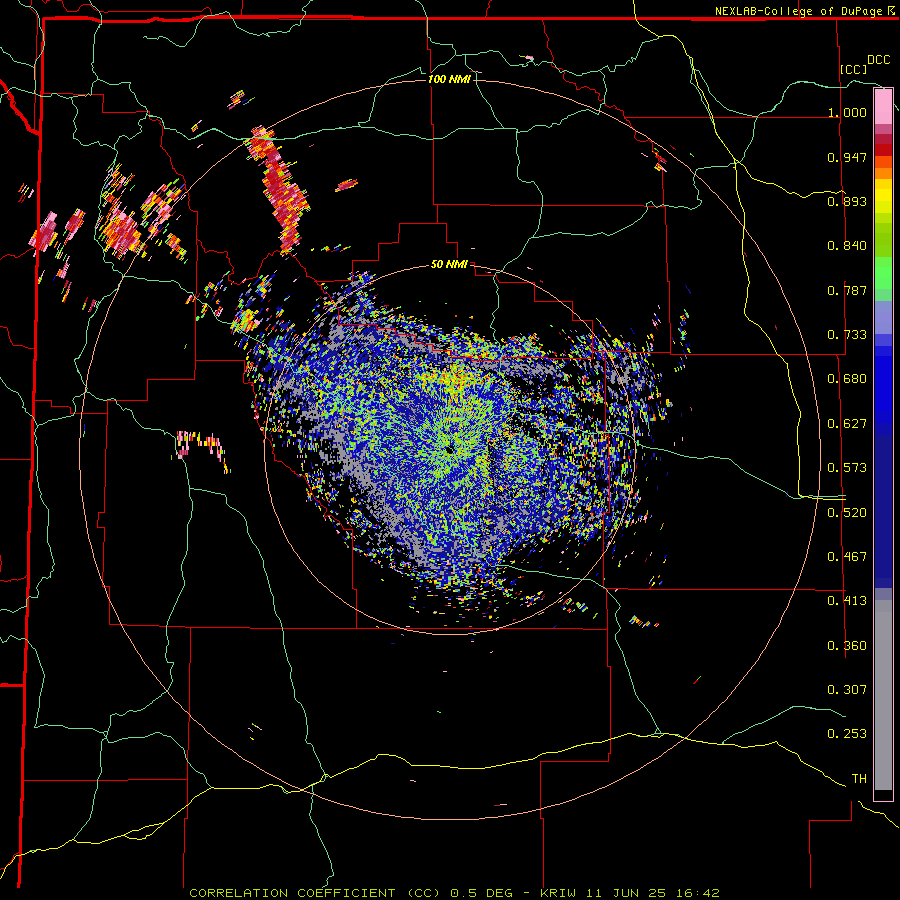Click the 0.840 scale value

[847, 246]
